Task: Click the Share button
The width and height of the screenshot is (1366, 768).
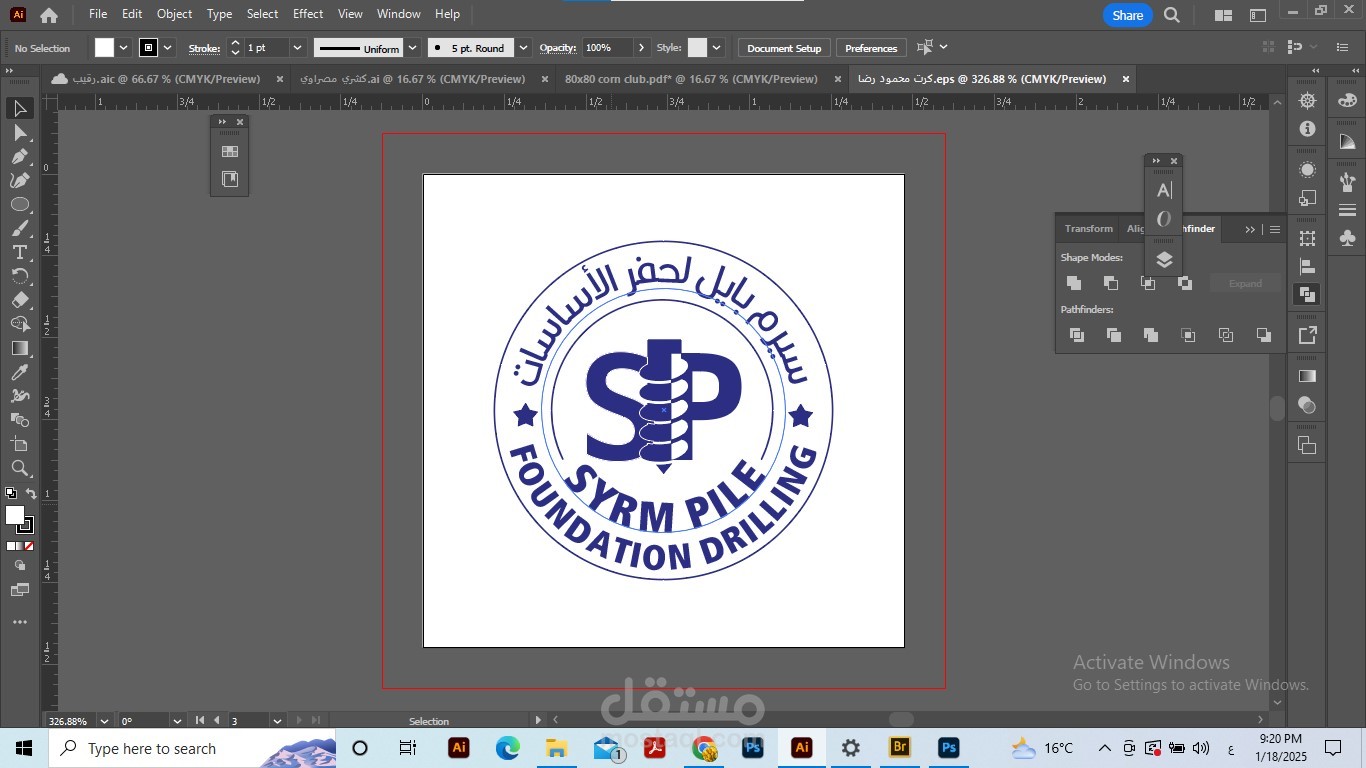Action: [1127, 15]
